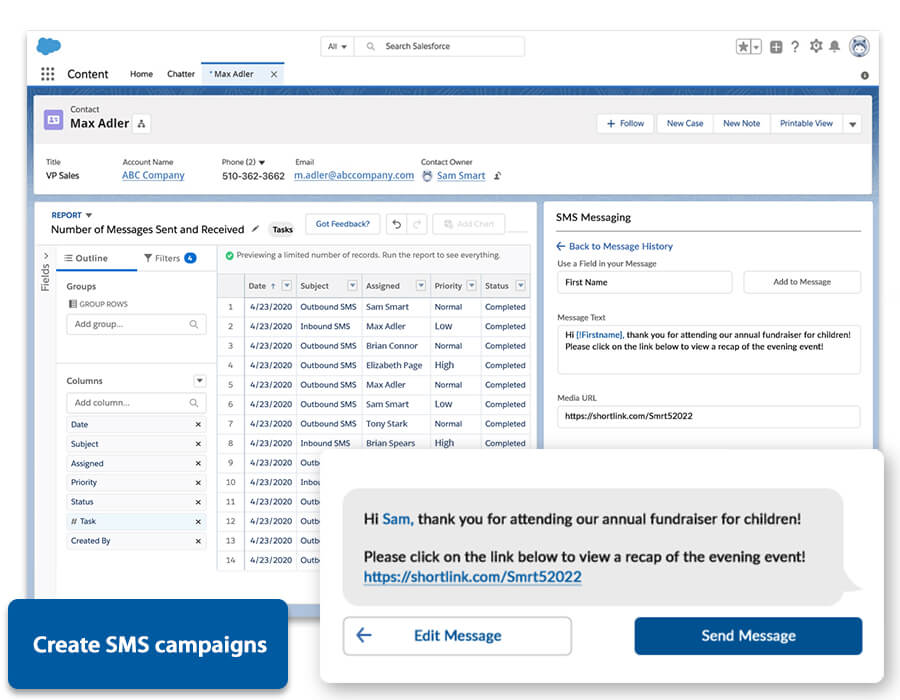Click the New Case button
This screenshot has height=700, width=900.
click(x=685, y=124)
